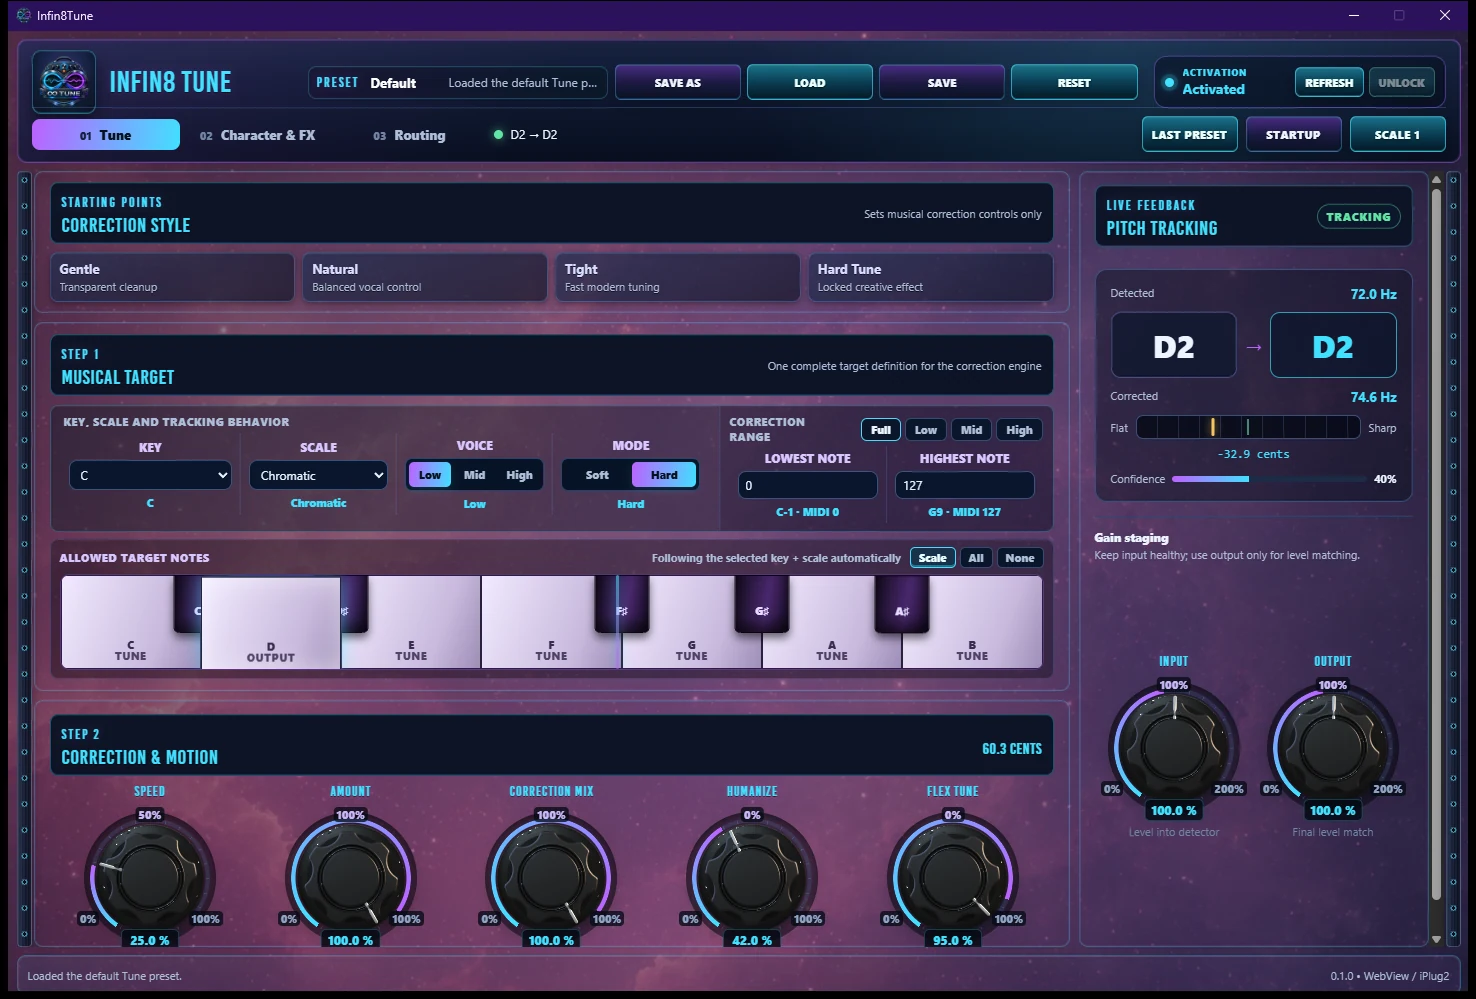Click the Amount knob
Image resolution: width=1476 pixels, height=999 pixels.
coord(350,877)
